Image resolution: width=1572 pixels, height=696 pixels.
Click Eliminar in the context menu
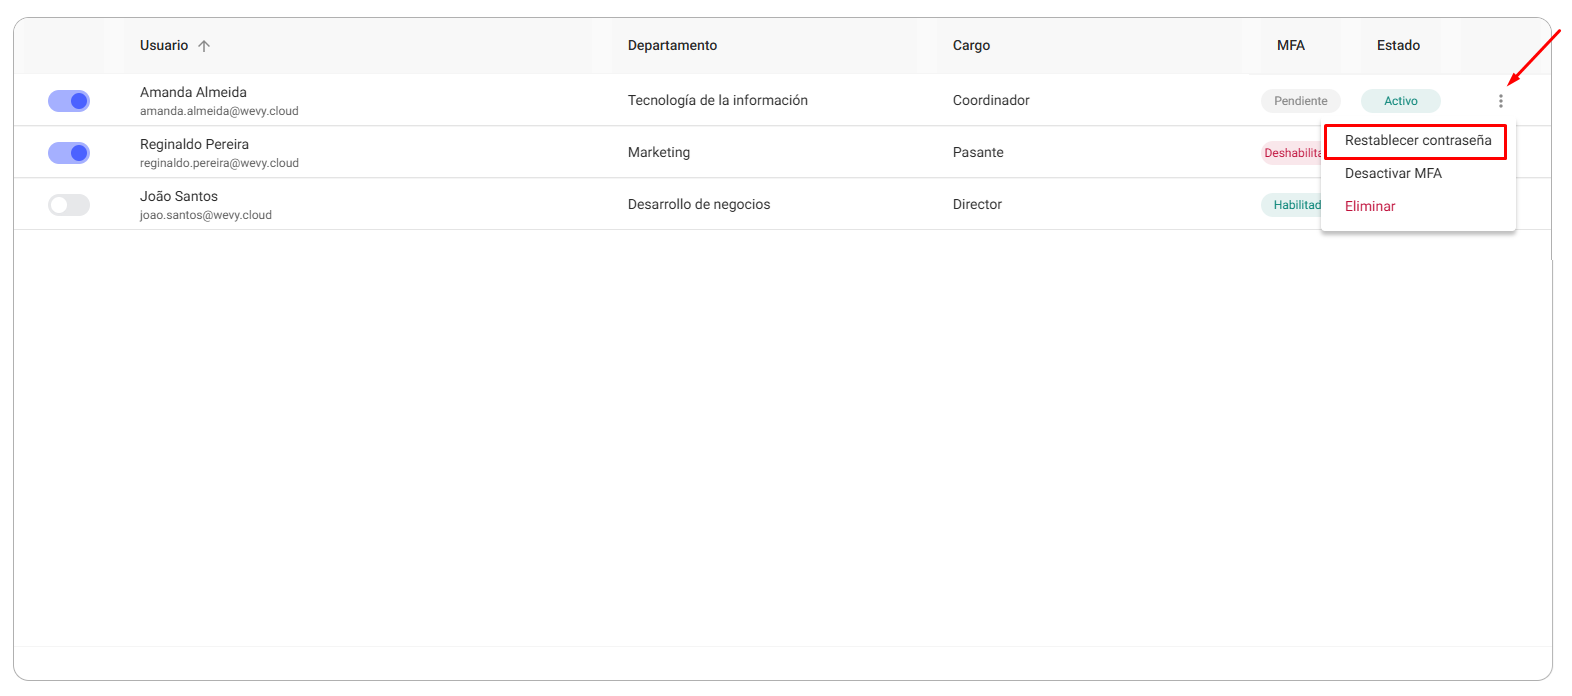(1370, 207)
